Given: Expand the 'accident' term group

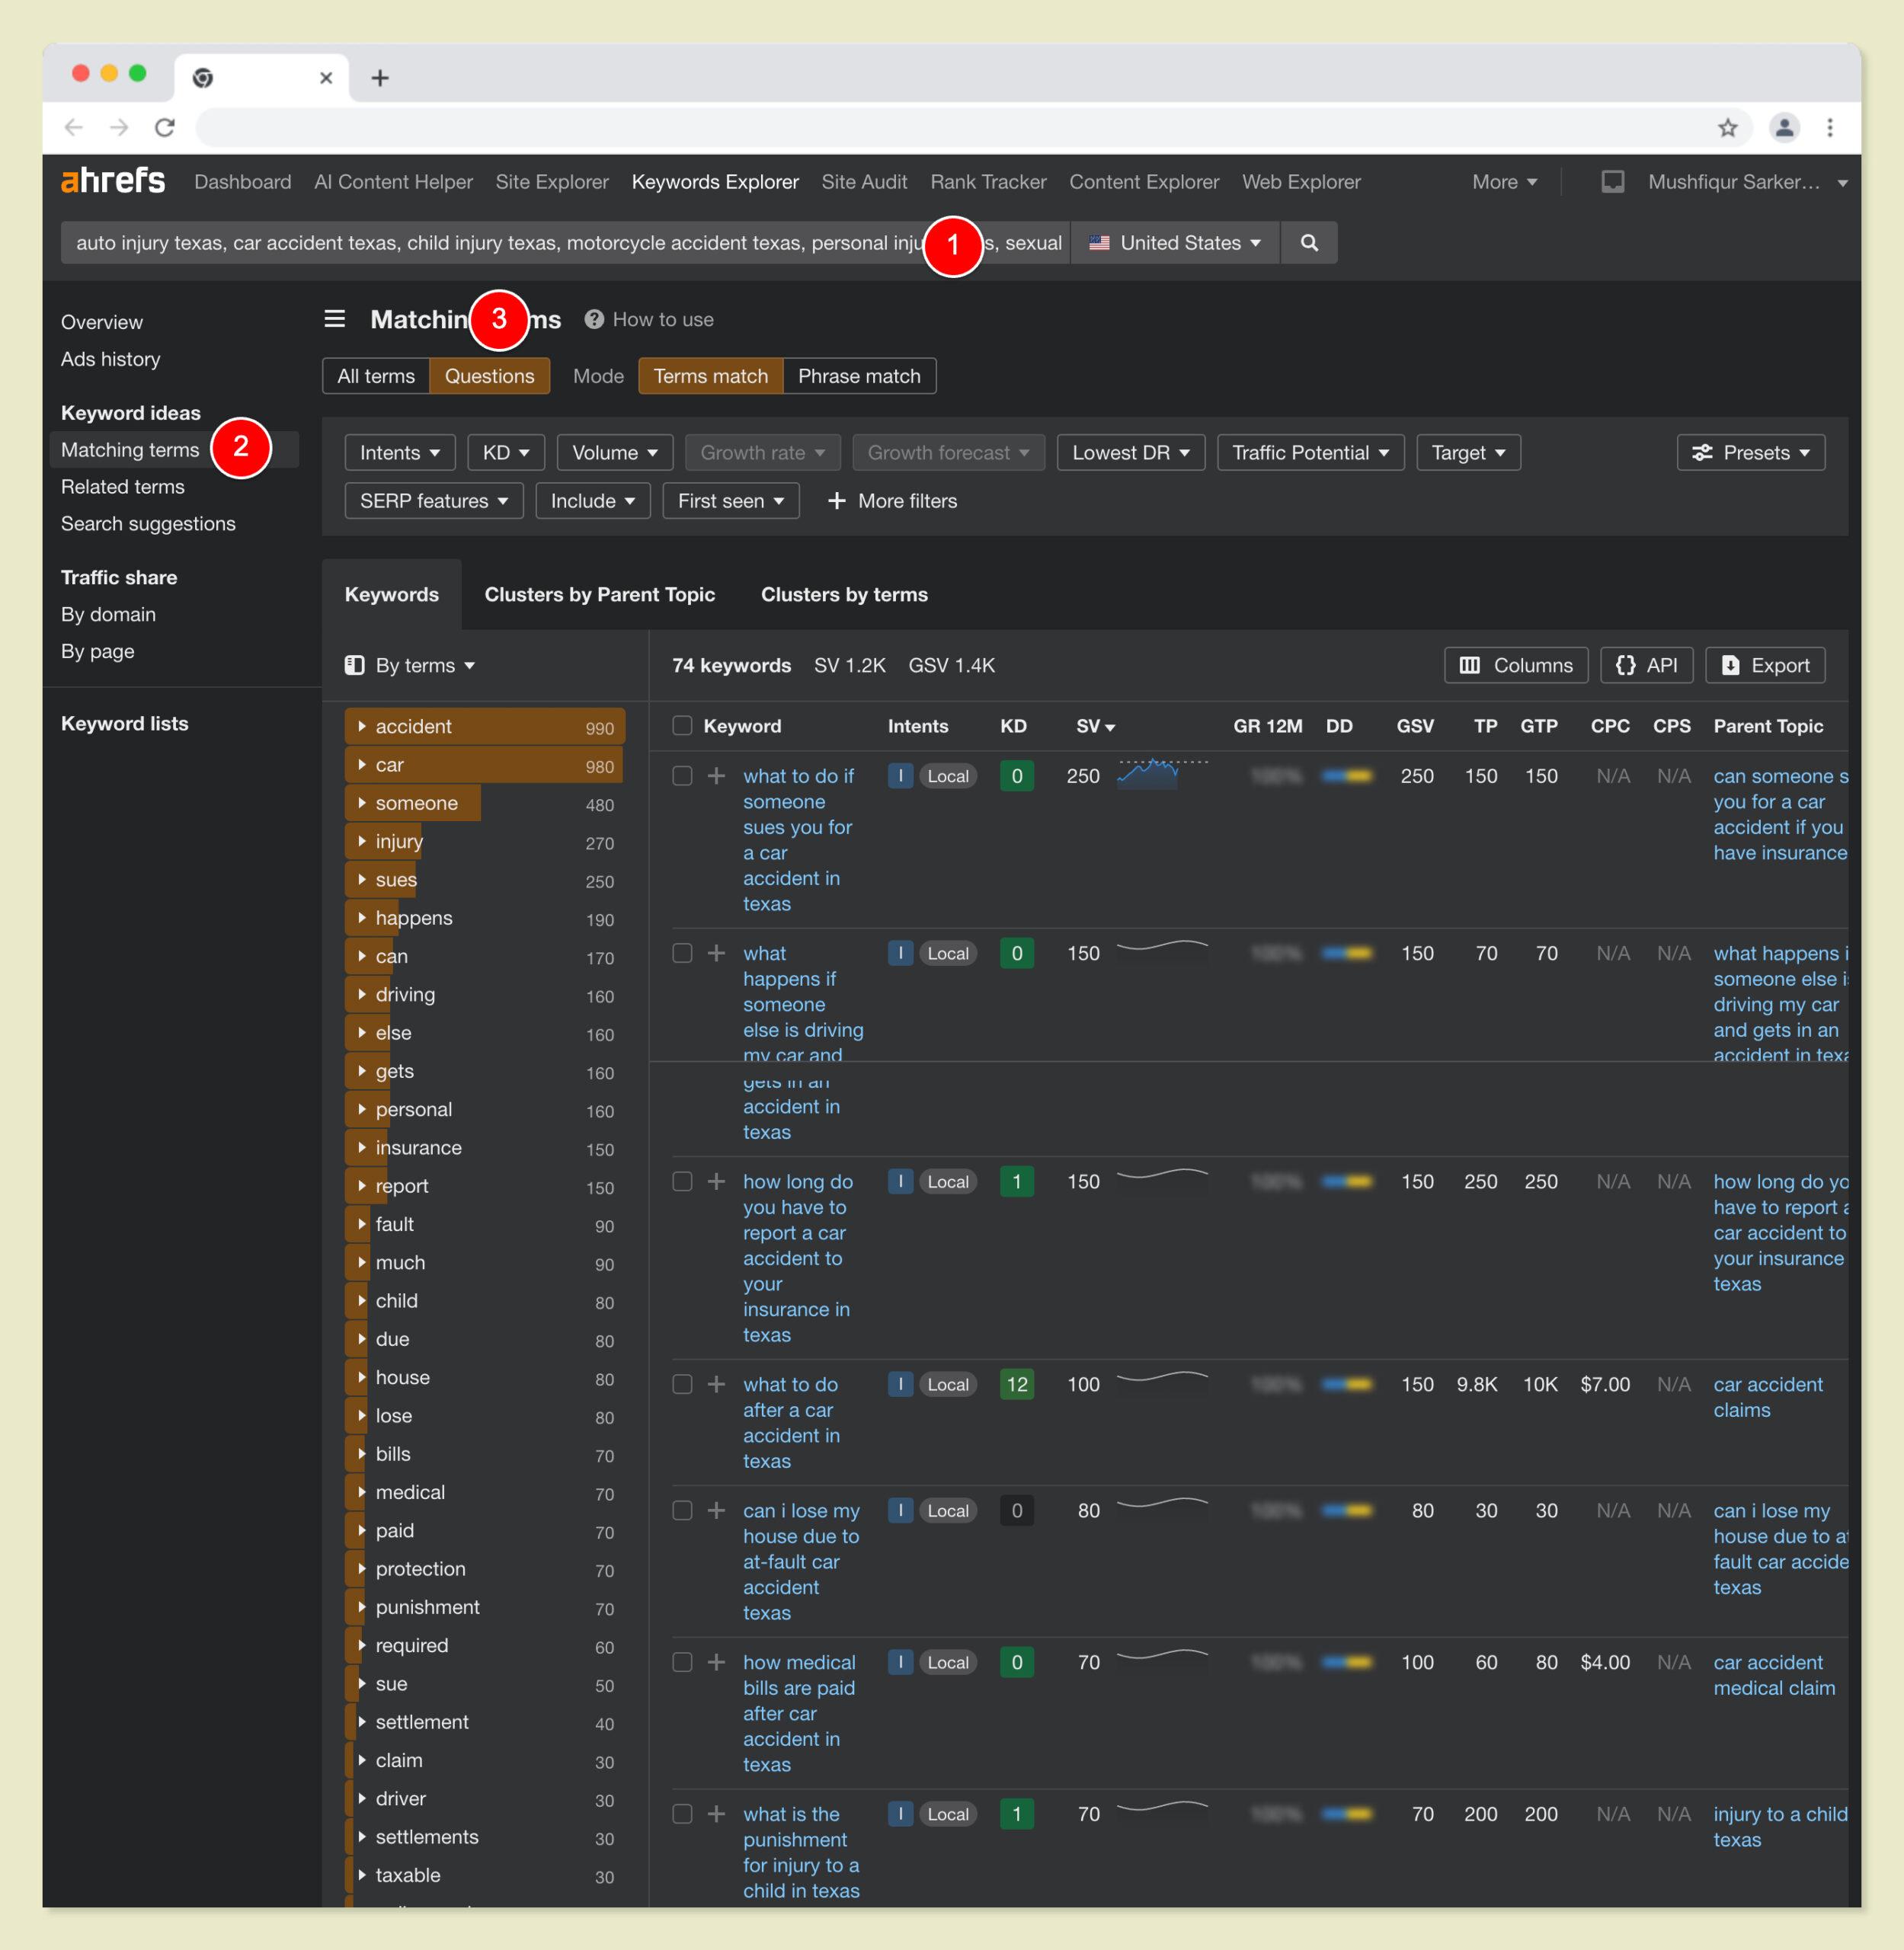Looking at the screenshot, I should (362, 727).
